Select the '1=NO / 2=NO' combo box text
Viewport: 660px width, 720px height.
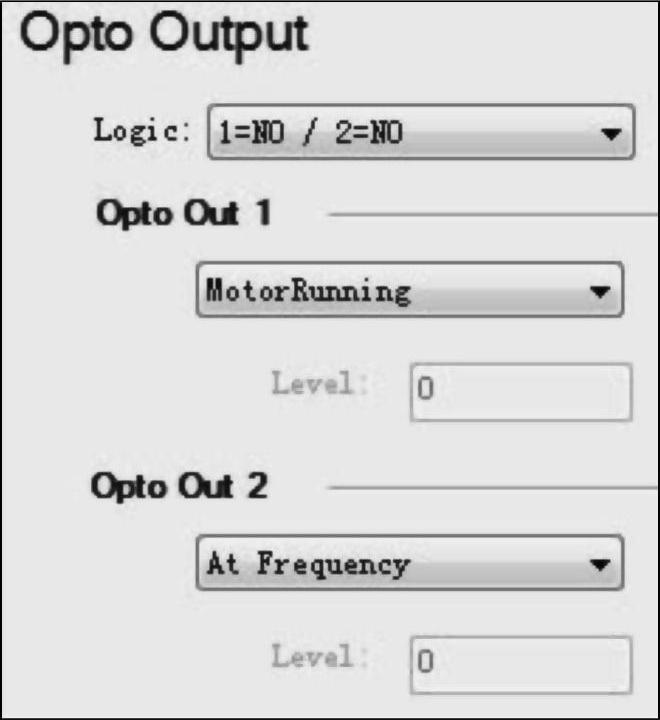coord(310,133)
